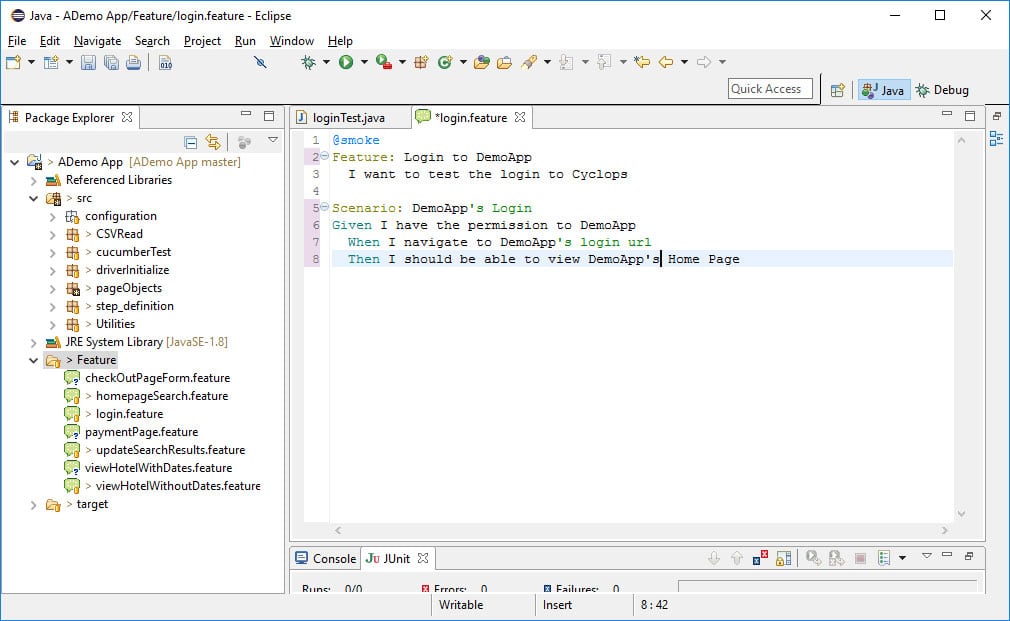This screenshot has width=1010, height=621.
Task: Click the New file toolbar icon
Action: click(x=14, y=62)
